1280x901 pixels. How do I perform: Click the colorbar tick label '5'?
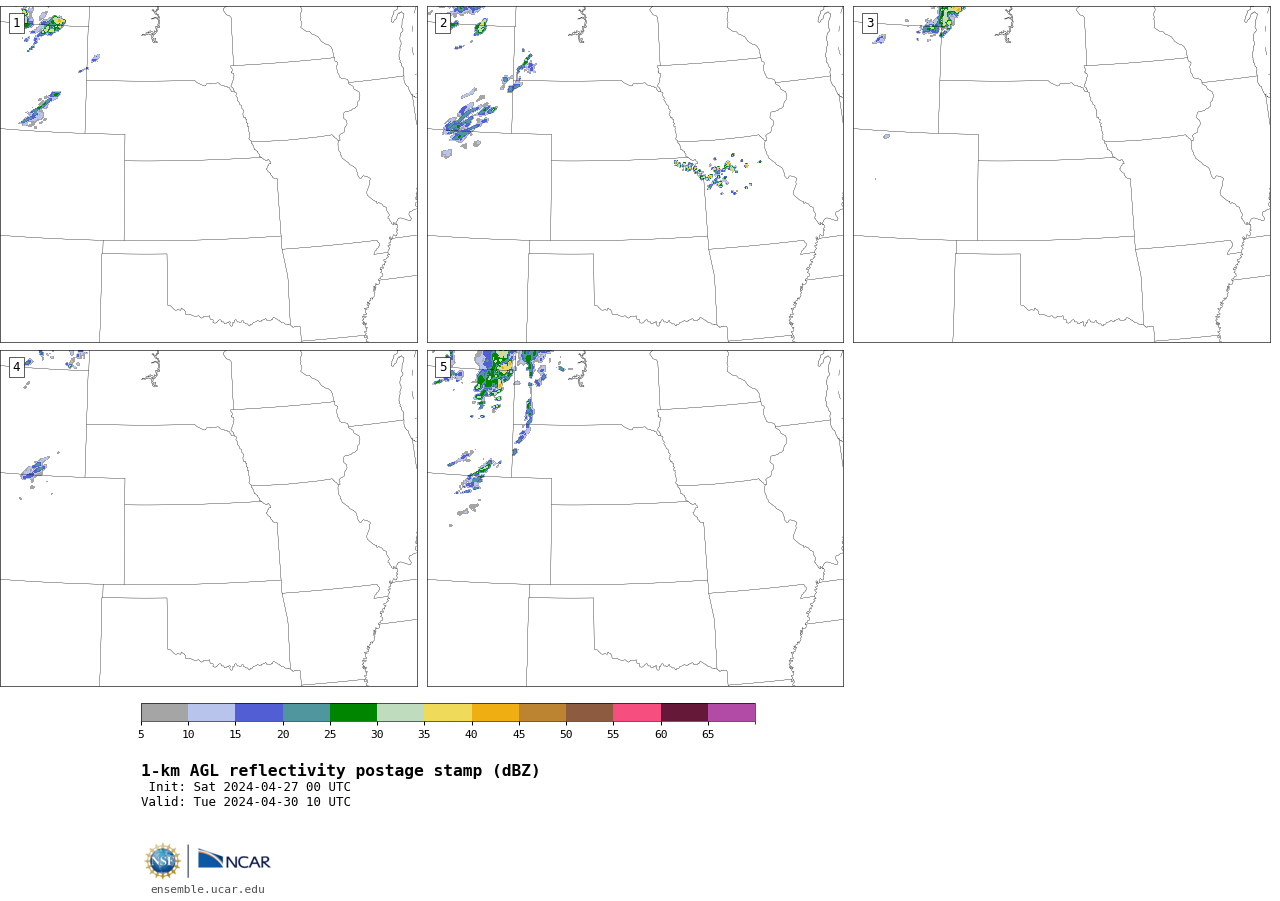point(141,734)
